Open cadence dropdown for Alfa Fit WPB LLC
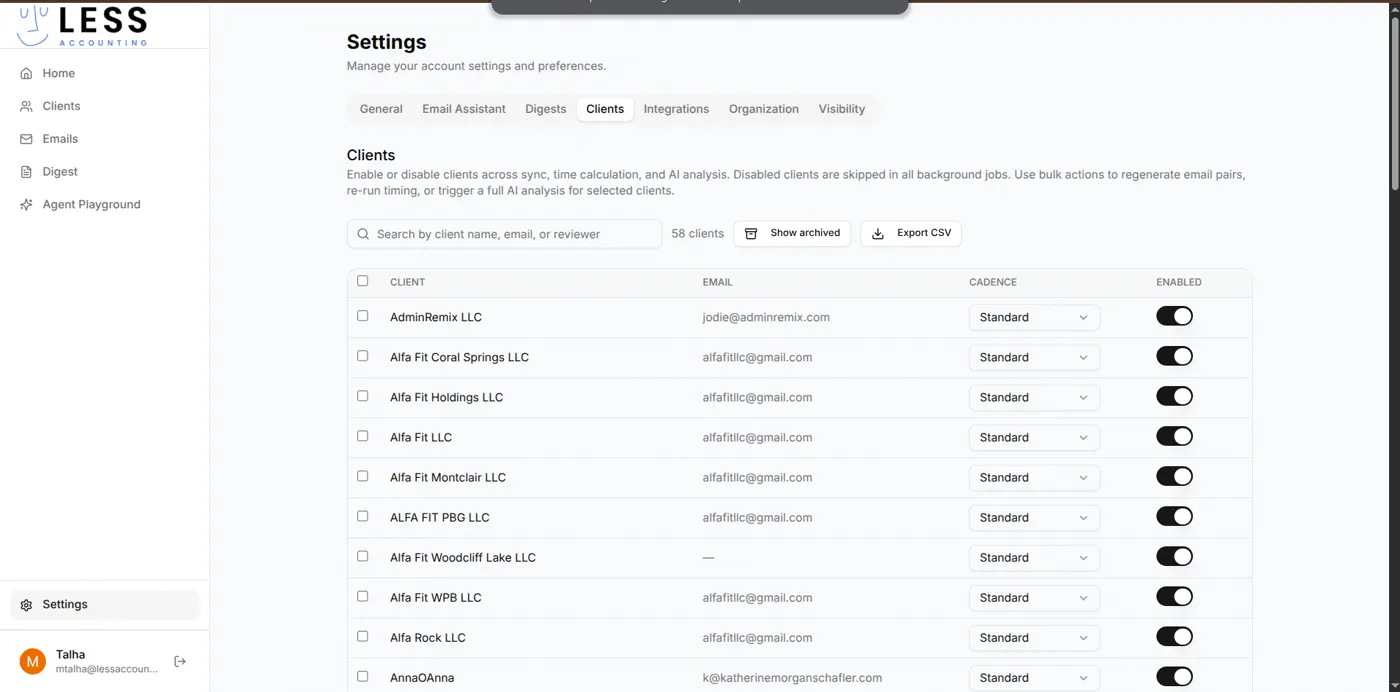The width and height of the screenshot is (1400, 692). (1034, 597)
